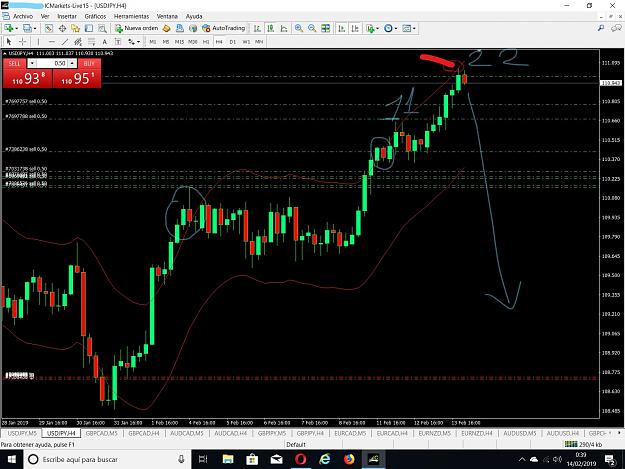Increase volume with the stepper arrow
The image size is (625, 469).
tap(72, 63)
